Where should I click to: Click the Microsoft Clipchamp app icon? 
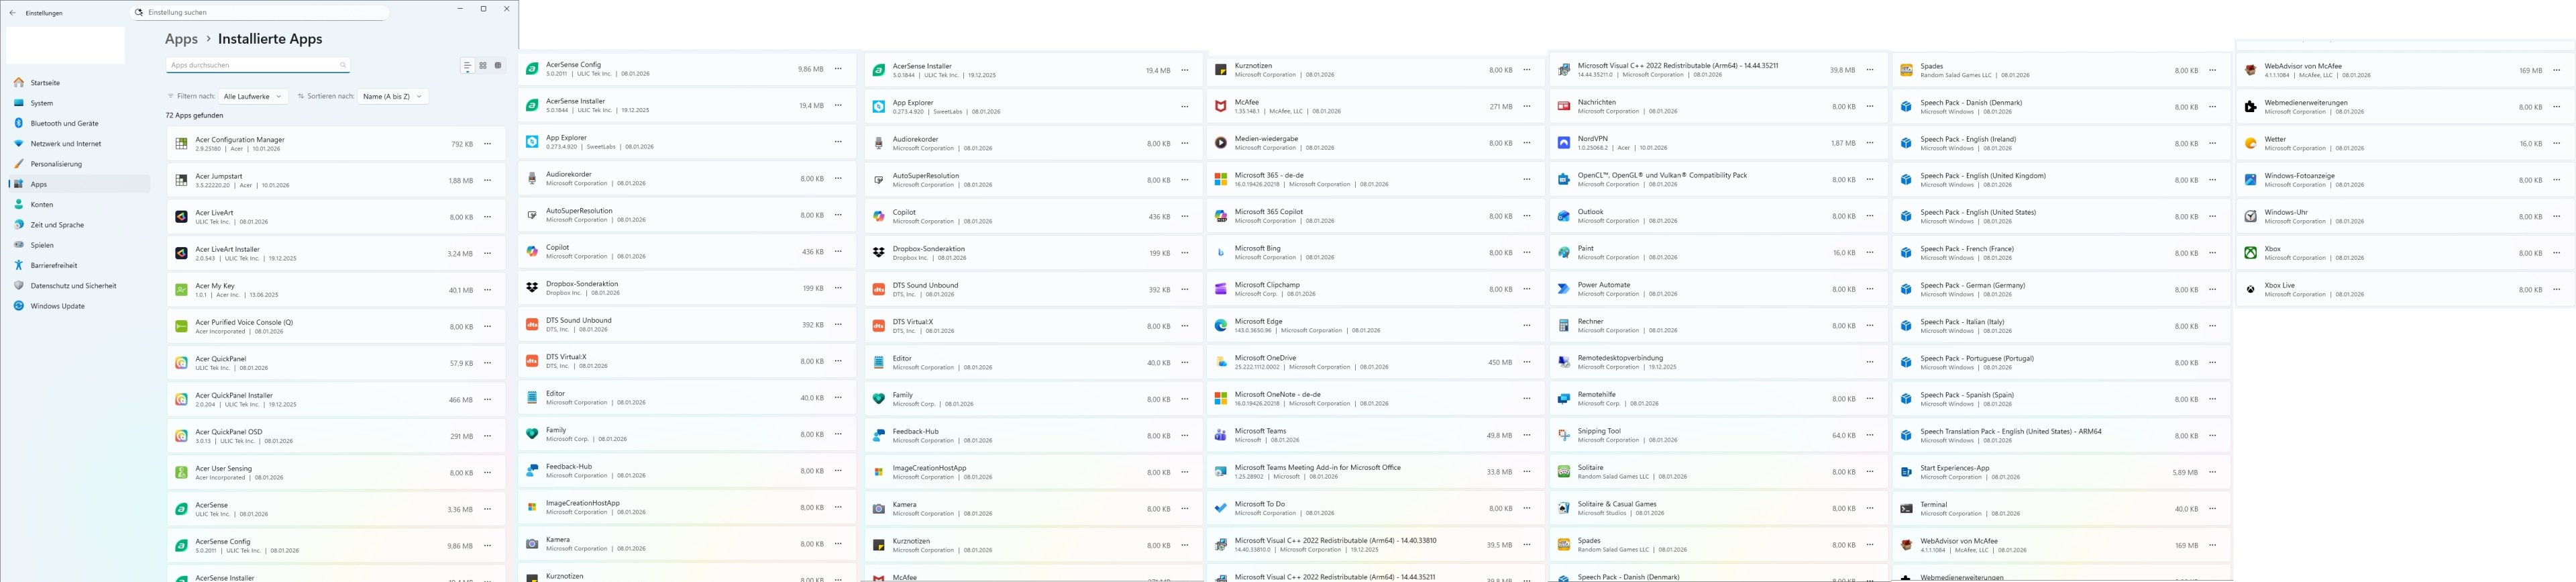coord(1220,289)
